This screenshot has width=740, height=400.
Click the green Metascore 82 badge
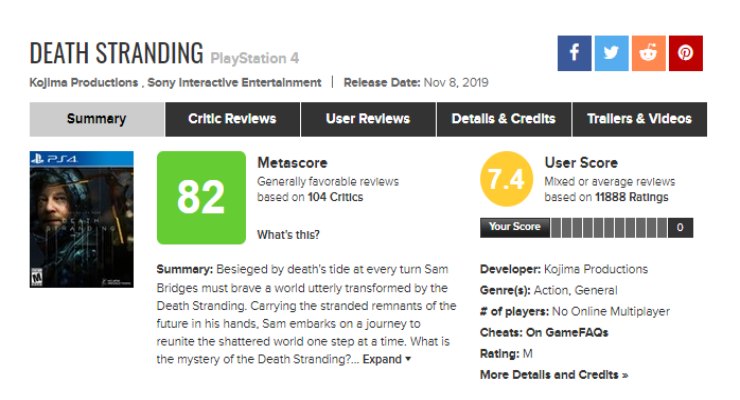[x=200, y=198]
